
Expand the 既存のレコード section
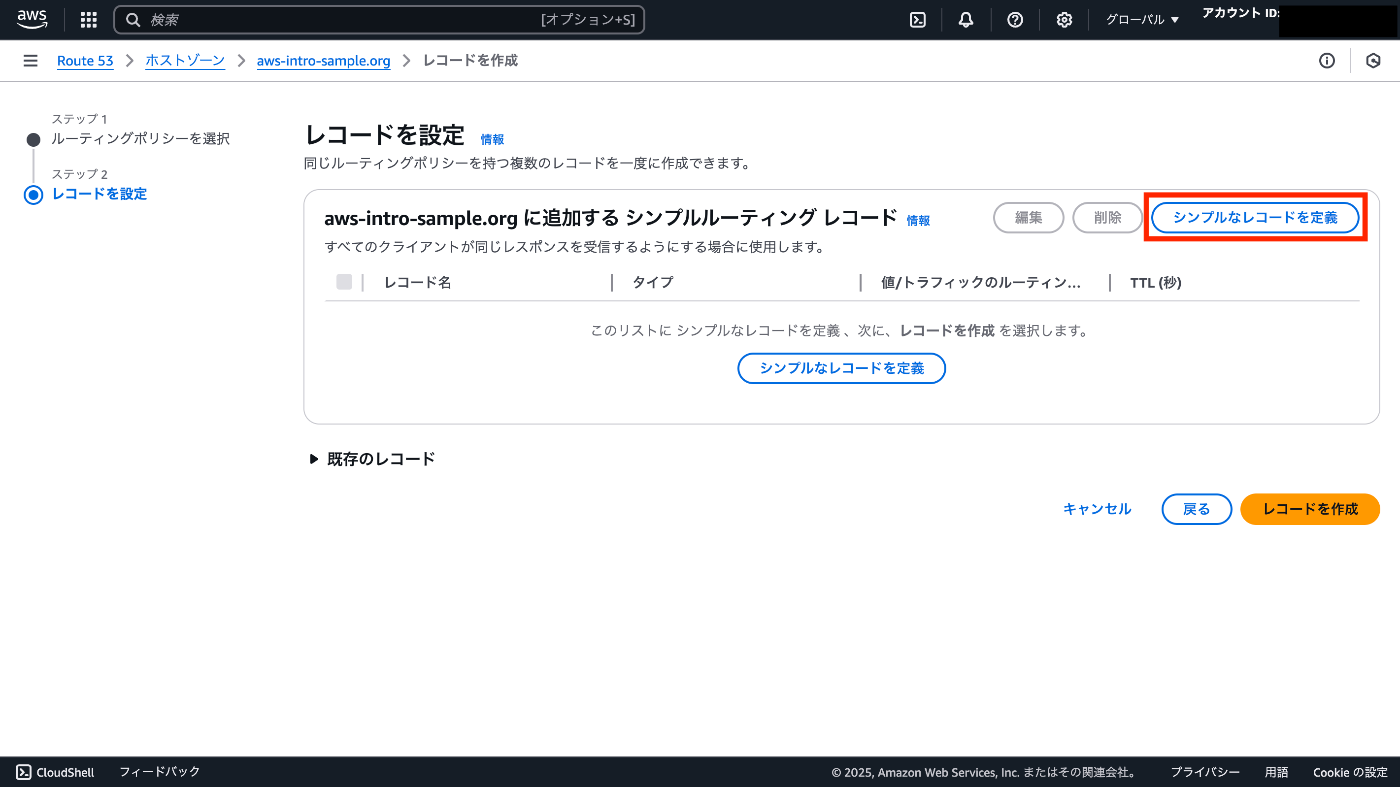pyautogui.click(x=372, y=459)
